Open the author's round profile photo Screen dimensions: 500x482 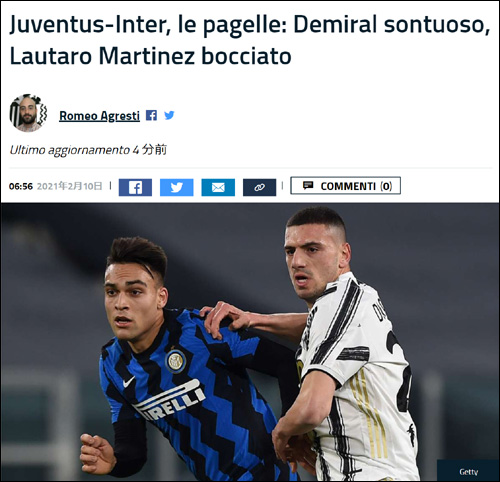coord(28,113)
